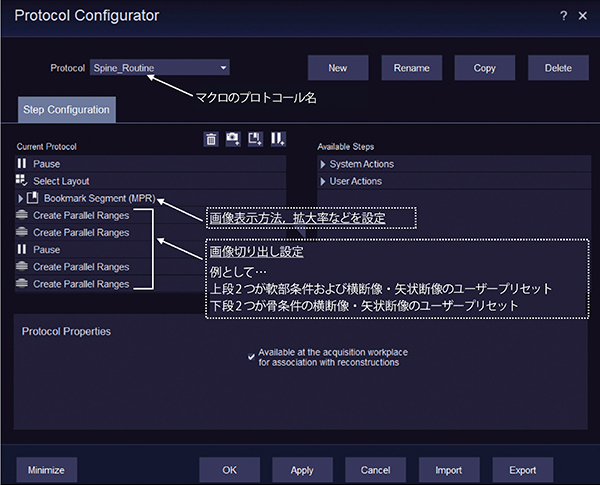
Task: Click the trash delete step icon
Action: click(211, 140)
